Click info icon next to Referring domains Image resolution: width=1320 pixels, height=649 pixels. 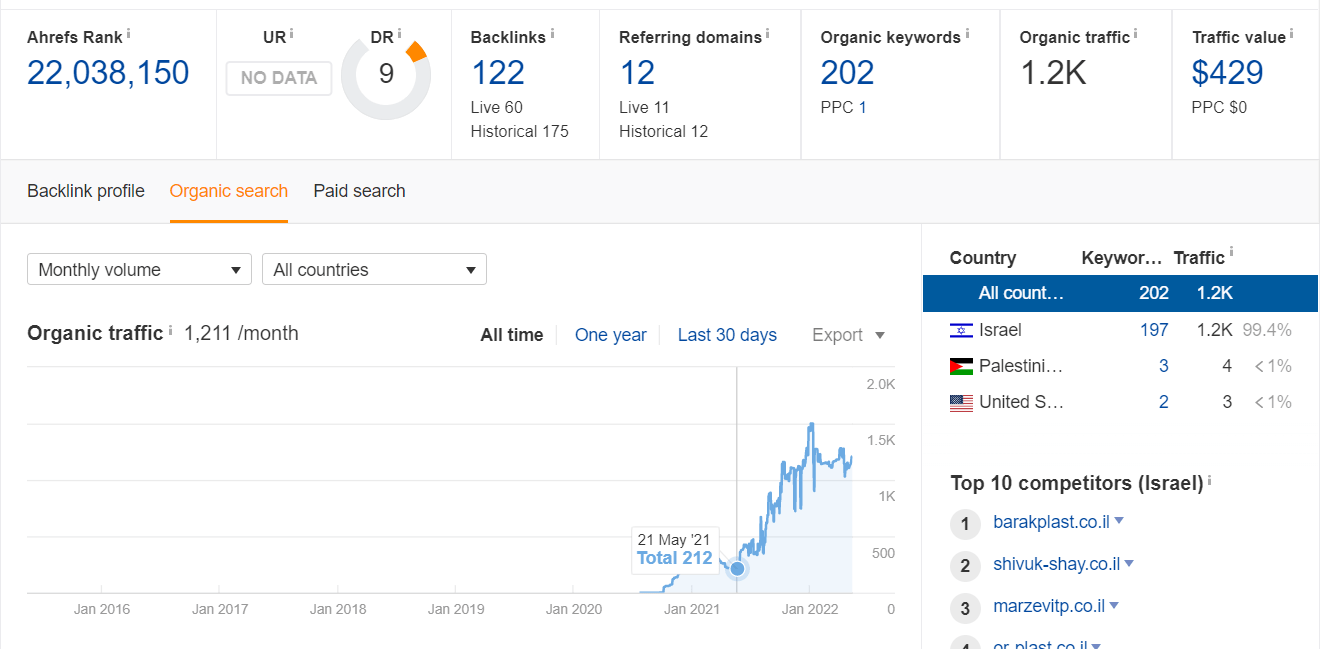tap(768, 34)
